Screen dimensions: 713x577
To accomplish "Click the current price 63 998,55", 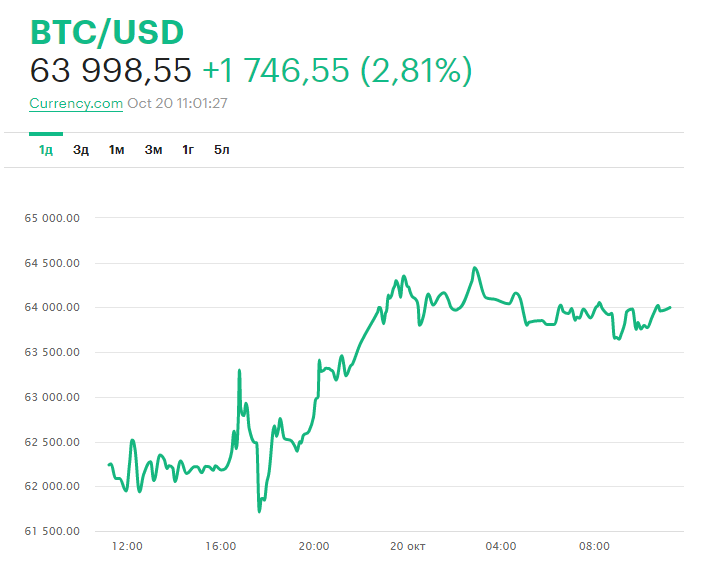I will (x=110, y=70).
